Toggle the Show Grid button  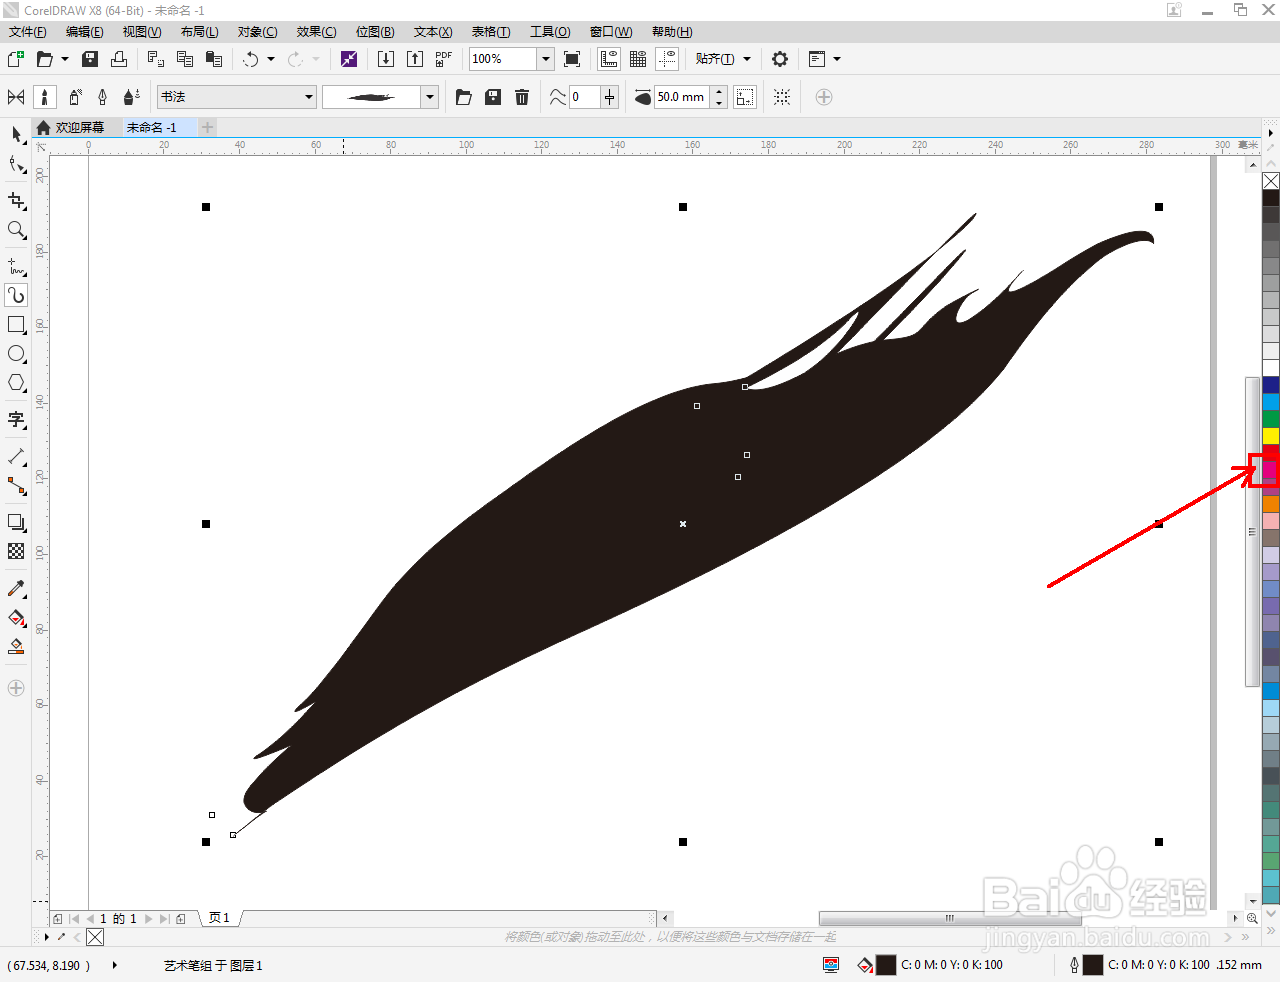tap(638, 59)
